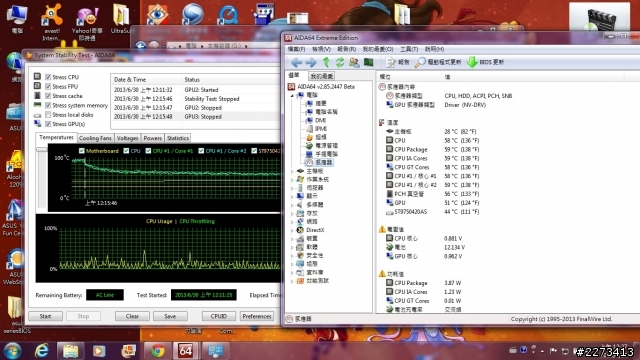Toggle the Stress CPU checkbox

click(x=48, y=77)
